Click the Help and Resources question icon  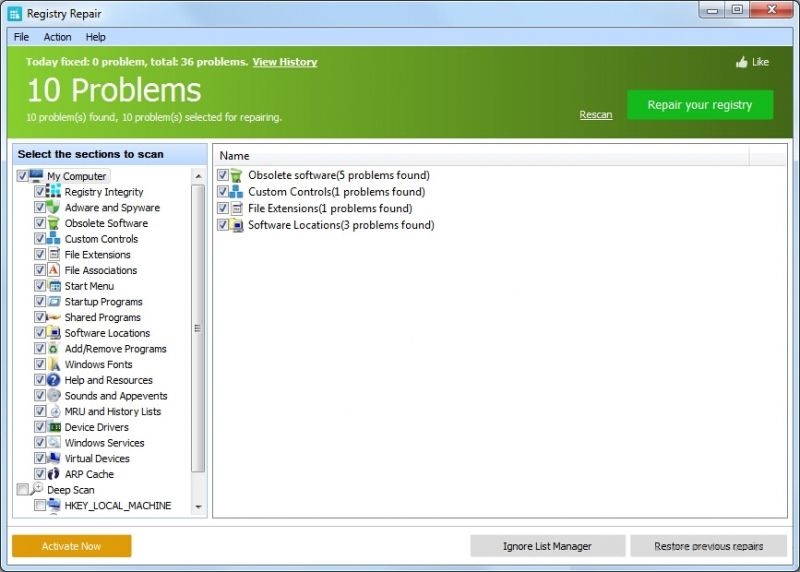pyautogui.click(x=55, y=380)
